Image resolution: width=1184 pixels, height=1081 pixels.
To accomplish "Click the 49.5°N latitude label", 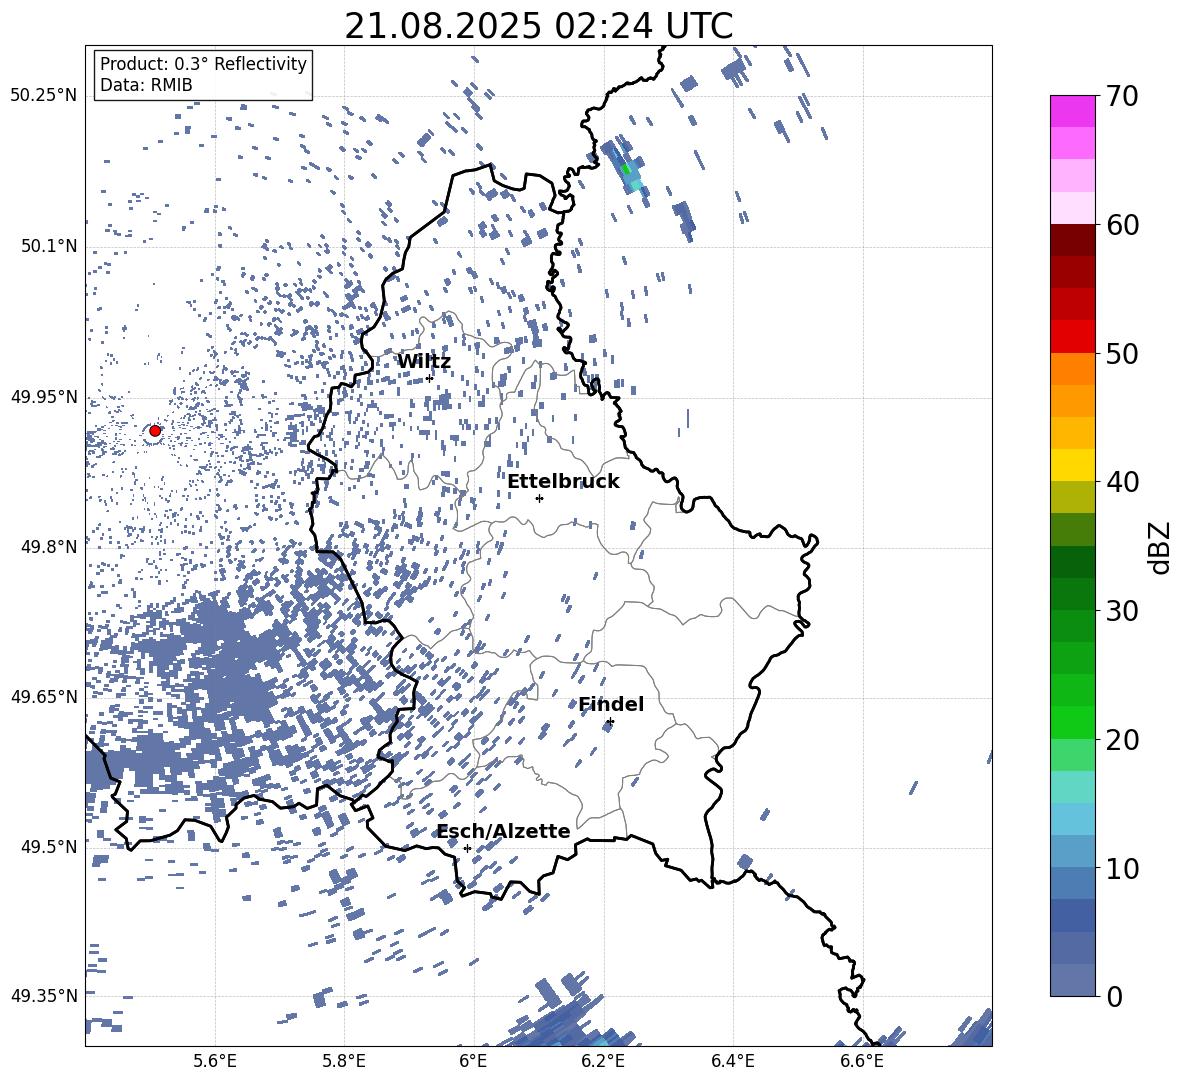I will (x=48, y=847).
